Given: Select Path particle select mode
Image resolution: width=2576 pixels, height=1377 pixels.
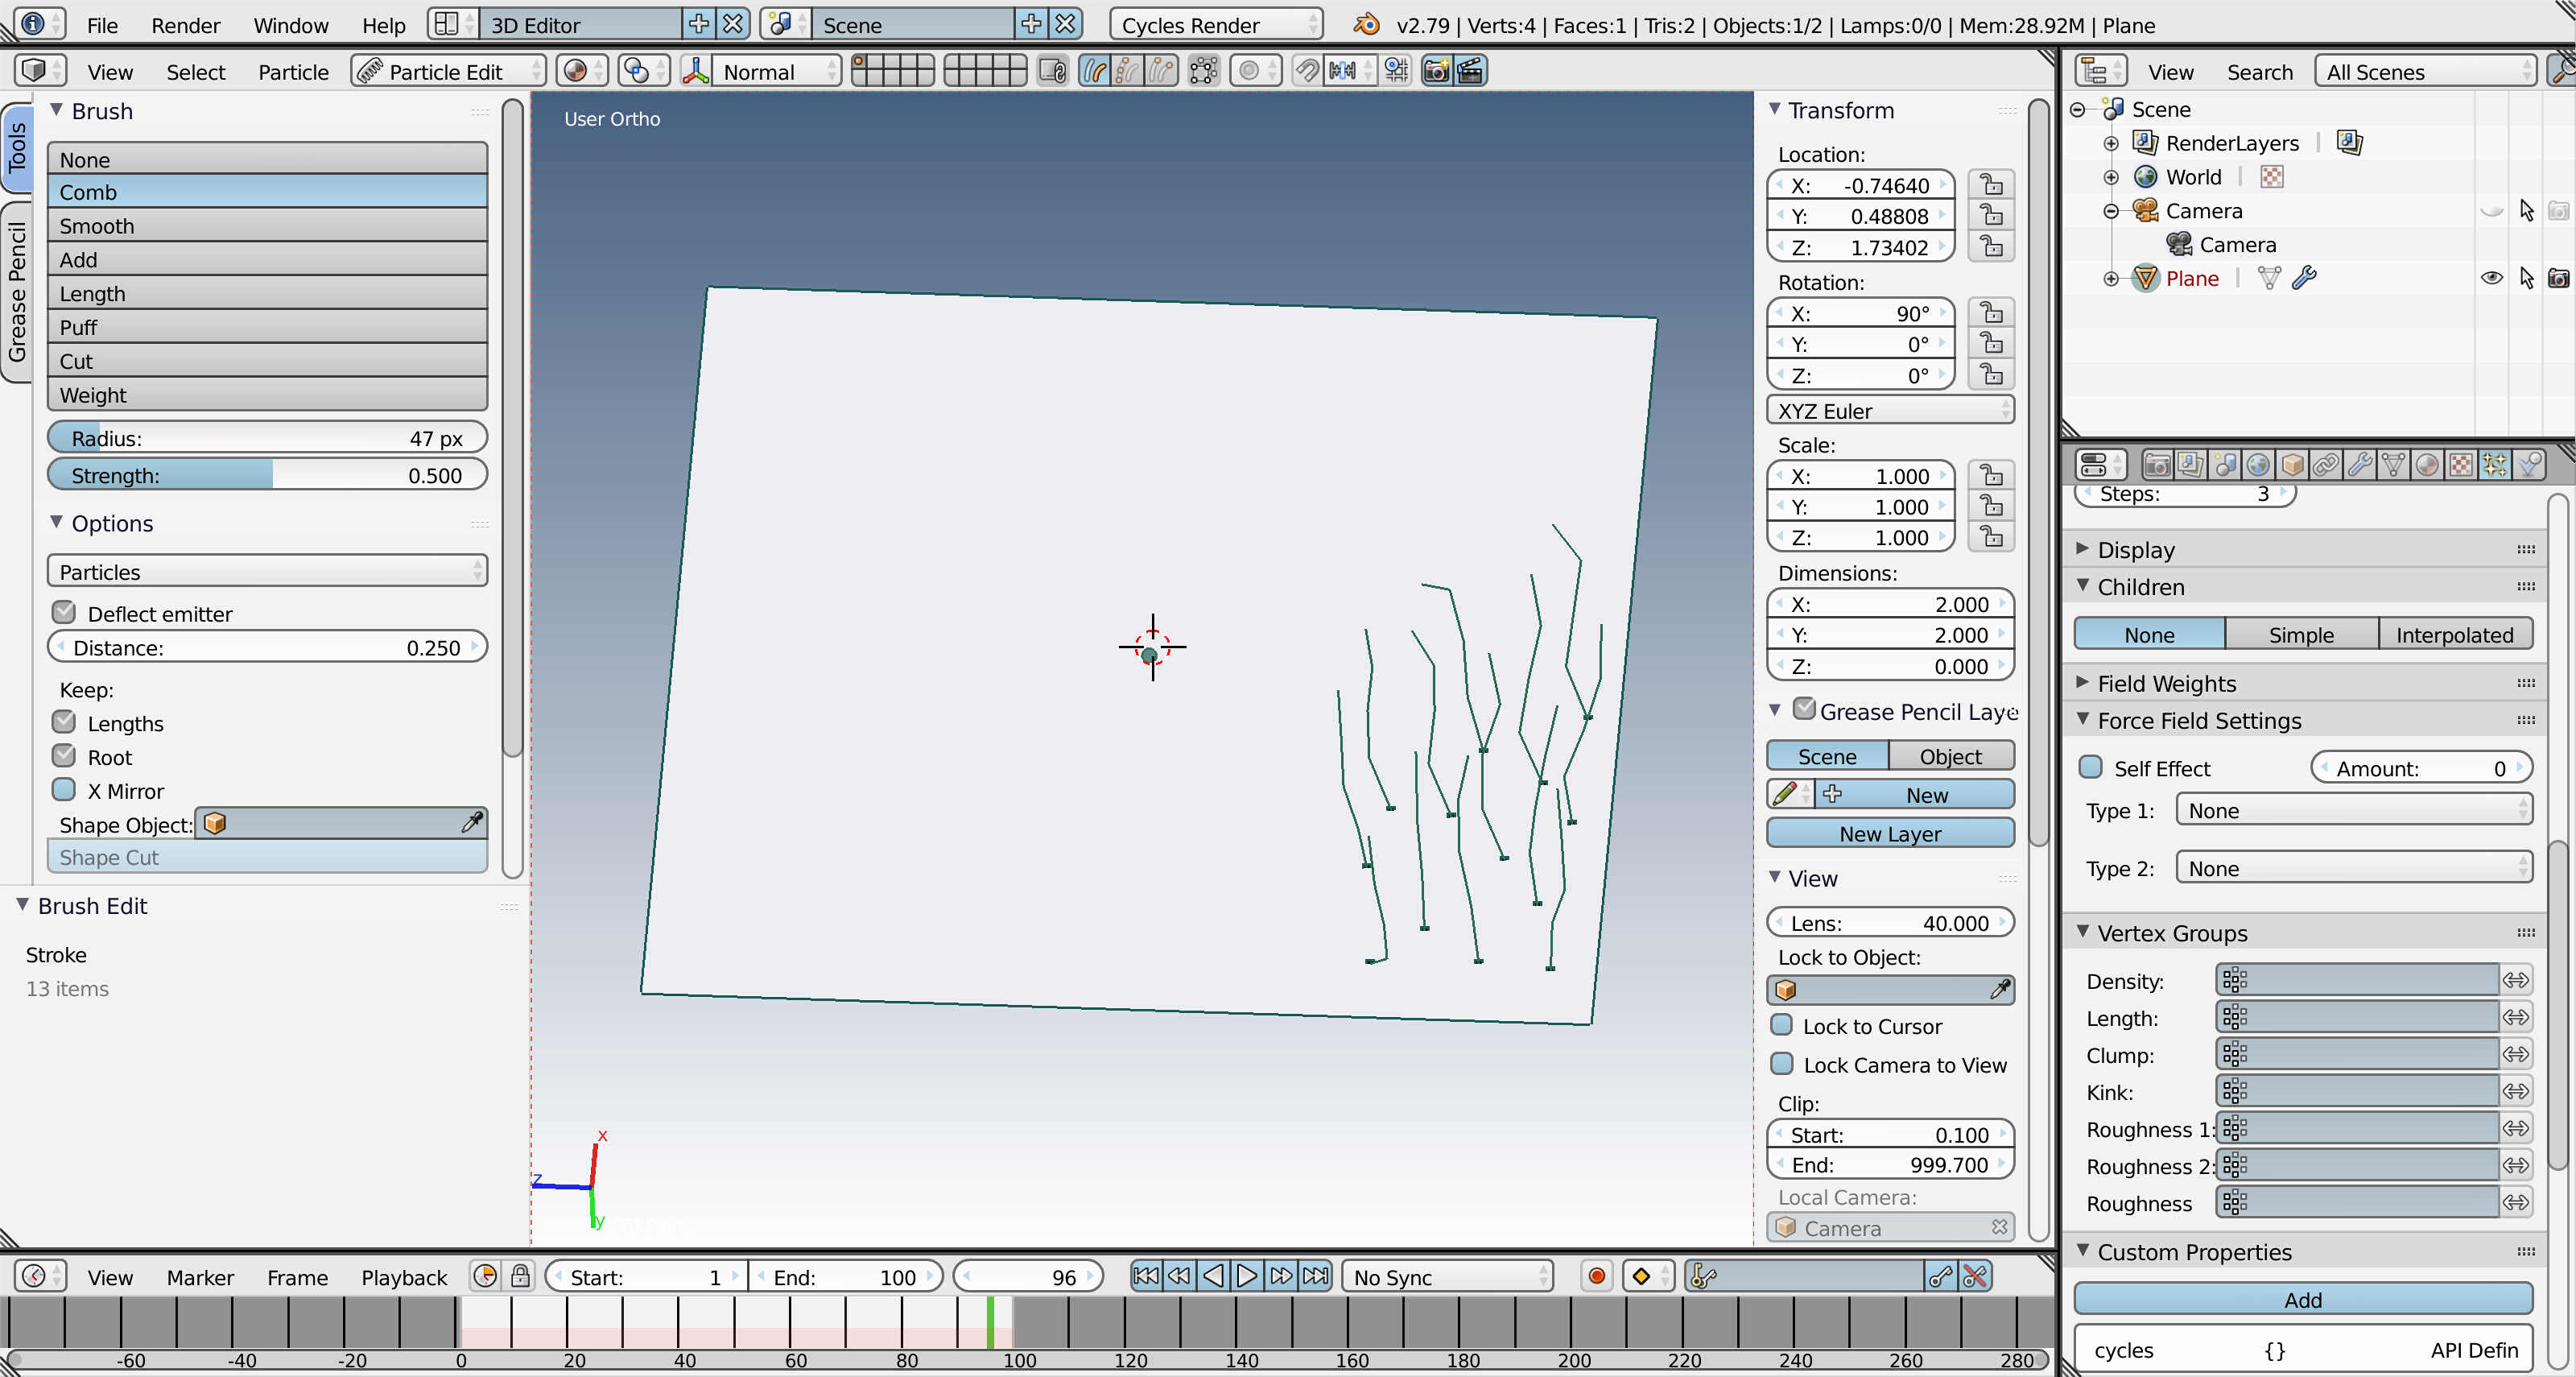Looking at the screenshot, I should tap(1096, 71).
